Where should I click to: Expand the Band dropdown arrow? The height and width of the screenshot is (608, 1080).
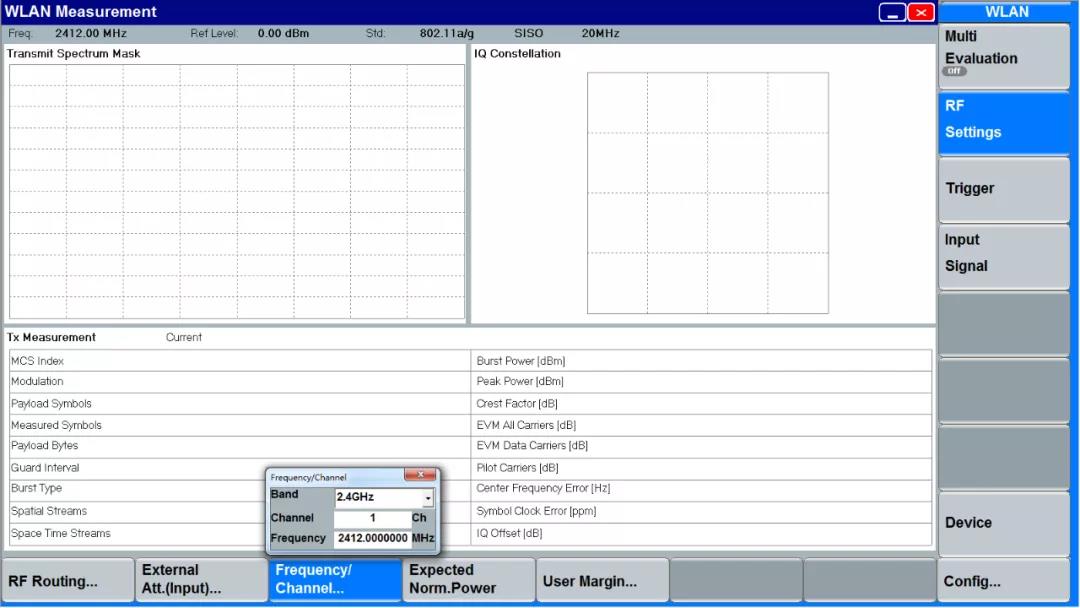click(x=428, y=498)
